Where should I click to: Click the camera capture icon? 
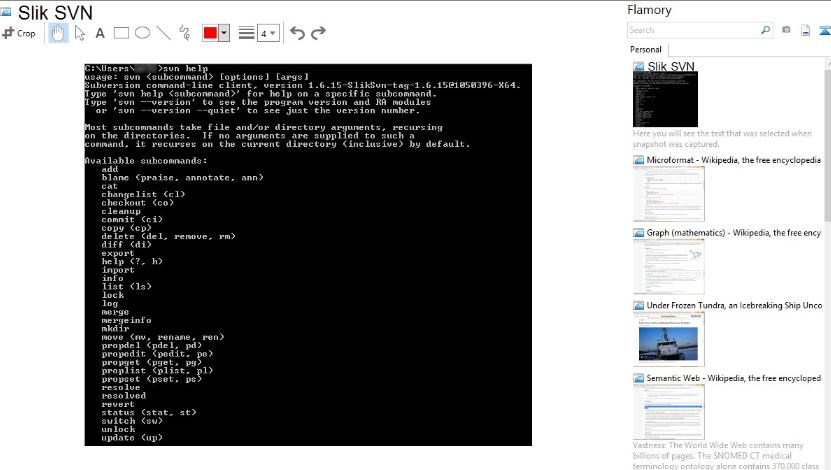(x=786, y=30)
